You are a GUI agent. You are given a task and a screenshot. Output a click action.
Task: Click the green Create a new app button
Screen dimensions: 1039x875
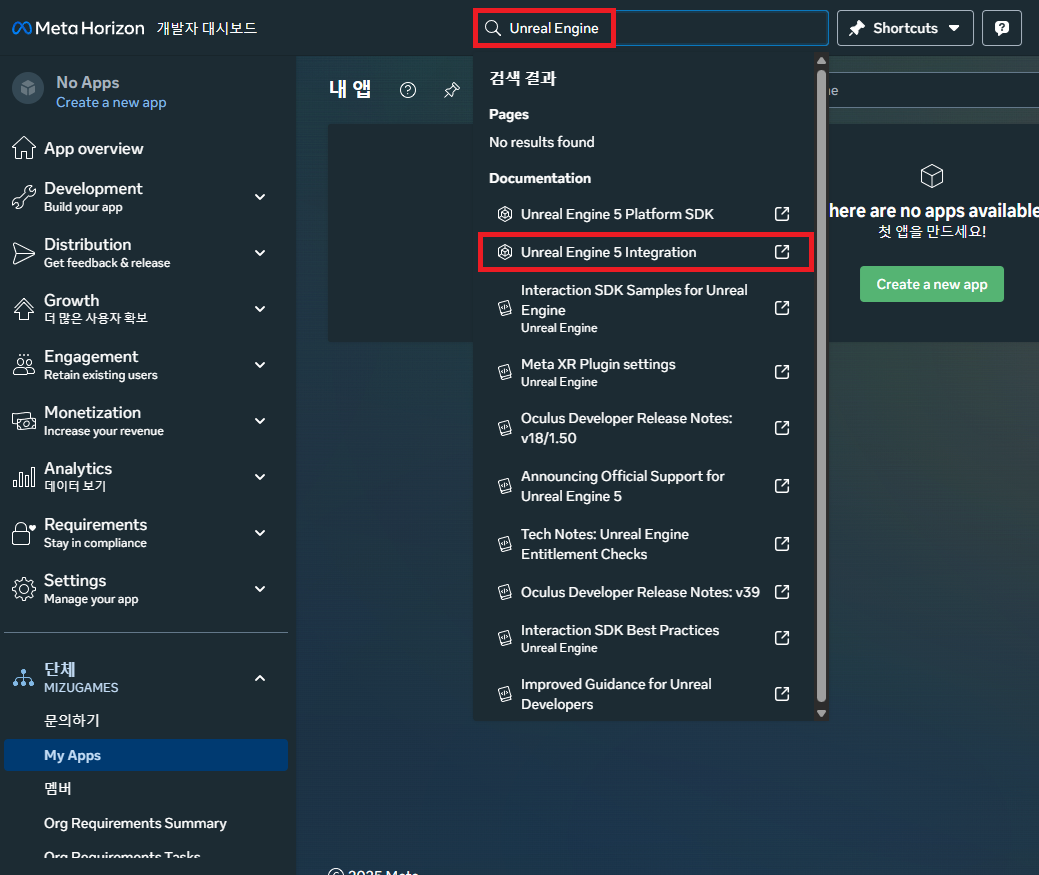pos(932,284)
